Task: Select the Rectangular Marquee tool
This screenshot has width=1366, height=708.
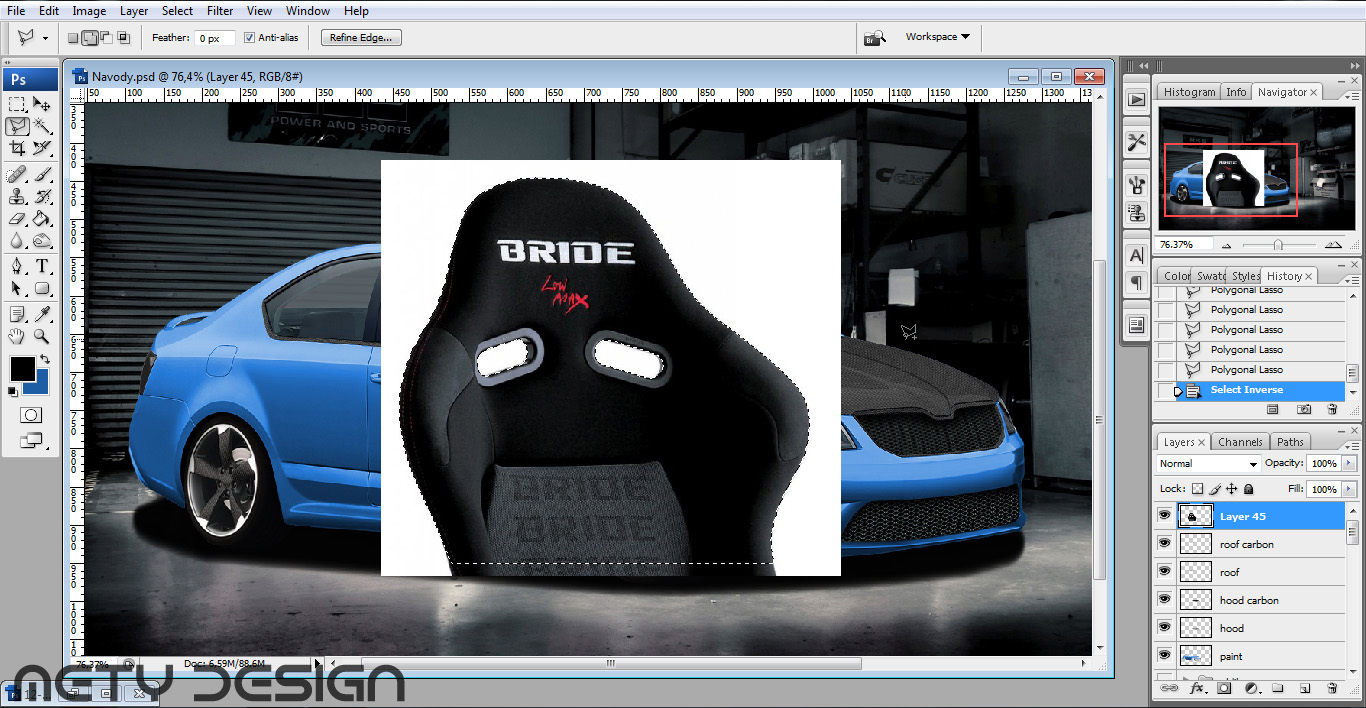Action: coord(17,104)
